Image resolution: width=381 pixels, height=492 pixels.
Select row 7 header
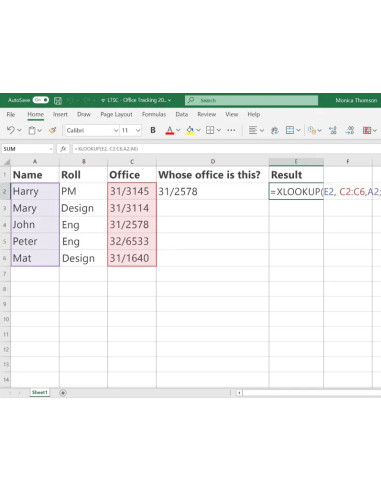(5, 274)
